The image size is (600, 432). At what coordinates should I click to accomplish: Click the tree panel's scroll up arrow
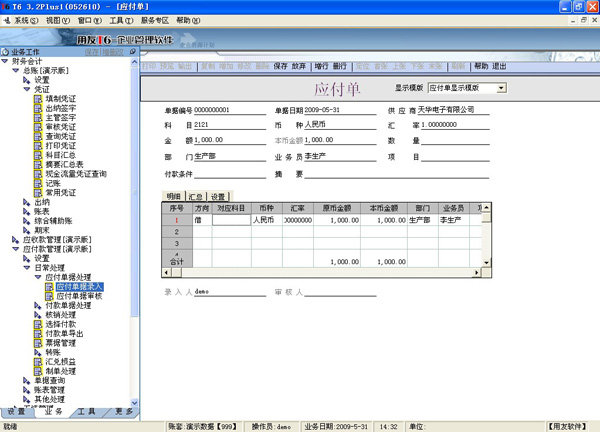tap(134, 62)
